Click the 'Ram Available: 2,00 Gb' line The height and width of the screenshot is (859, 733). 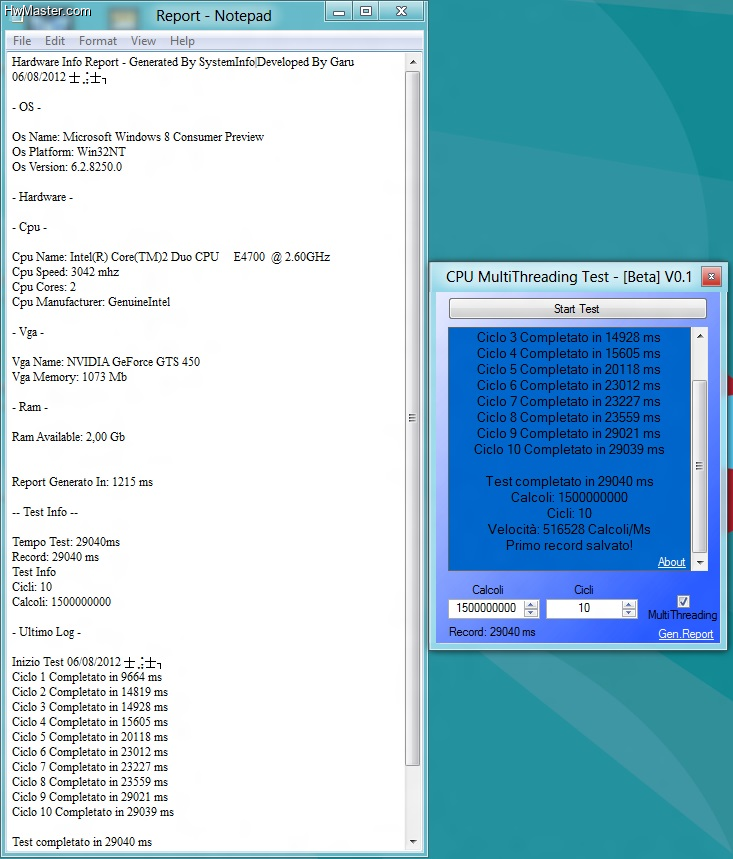point(68,437)
